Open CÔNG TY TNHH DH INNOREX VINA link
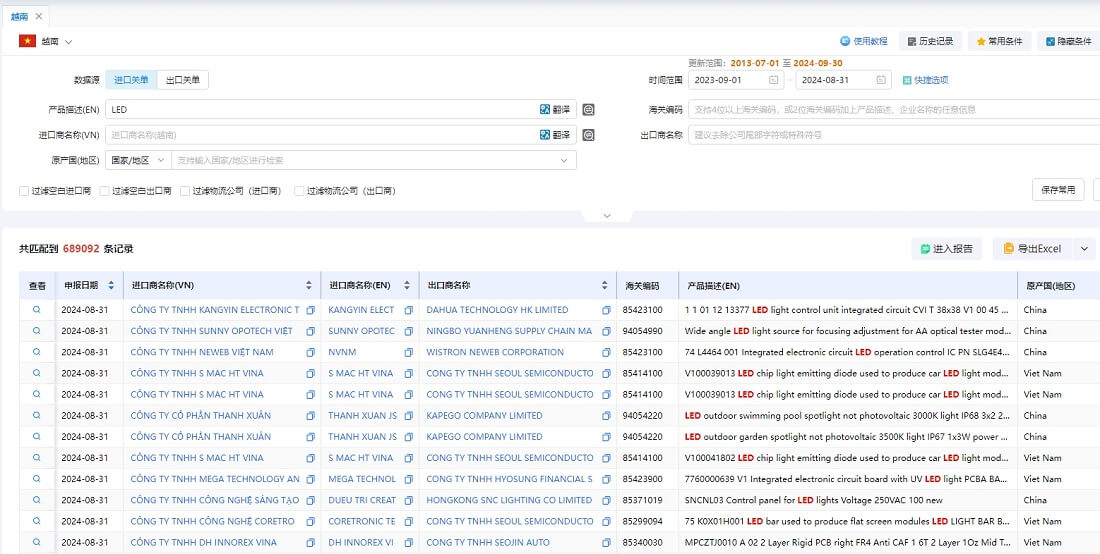The image size is (1100, 554). (203, 542)
